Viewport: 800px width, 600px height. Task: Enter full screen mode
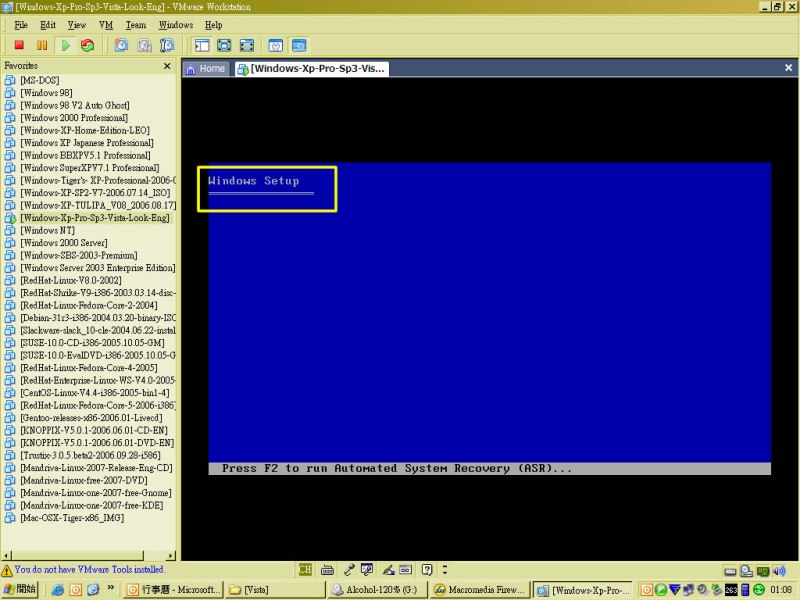[224, 45]
